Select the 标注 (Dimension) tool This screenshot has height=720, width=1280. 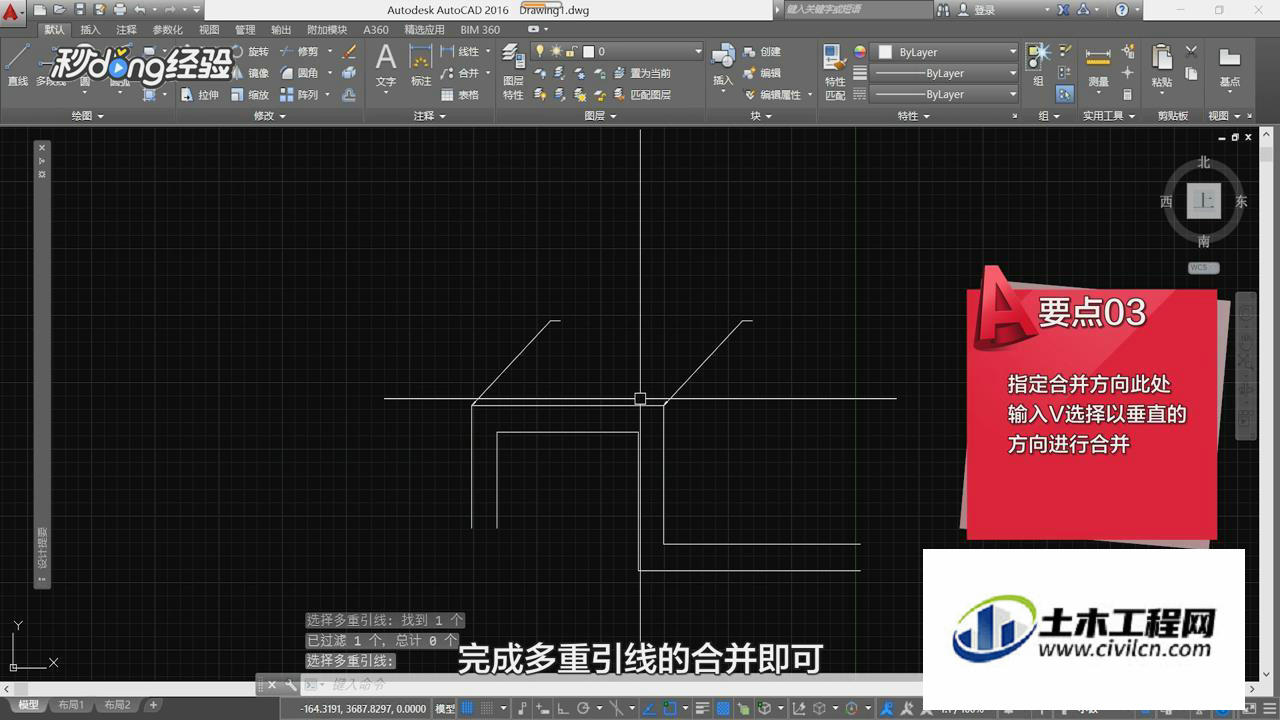tap(421, 66)
